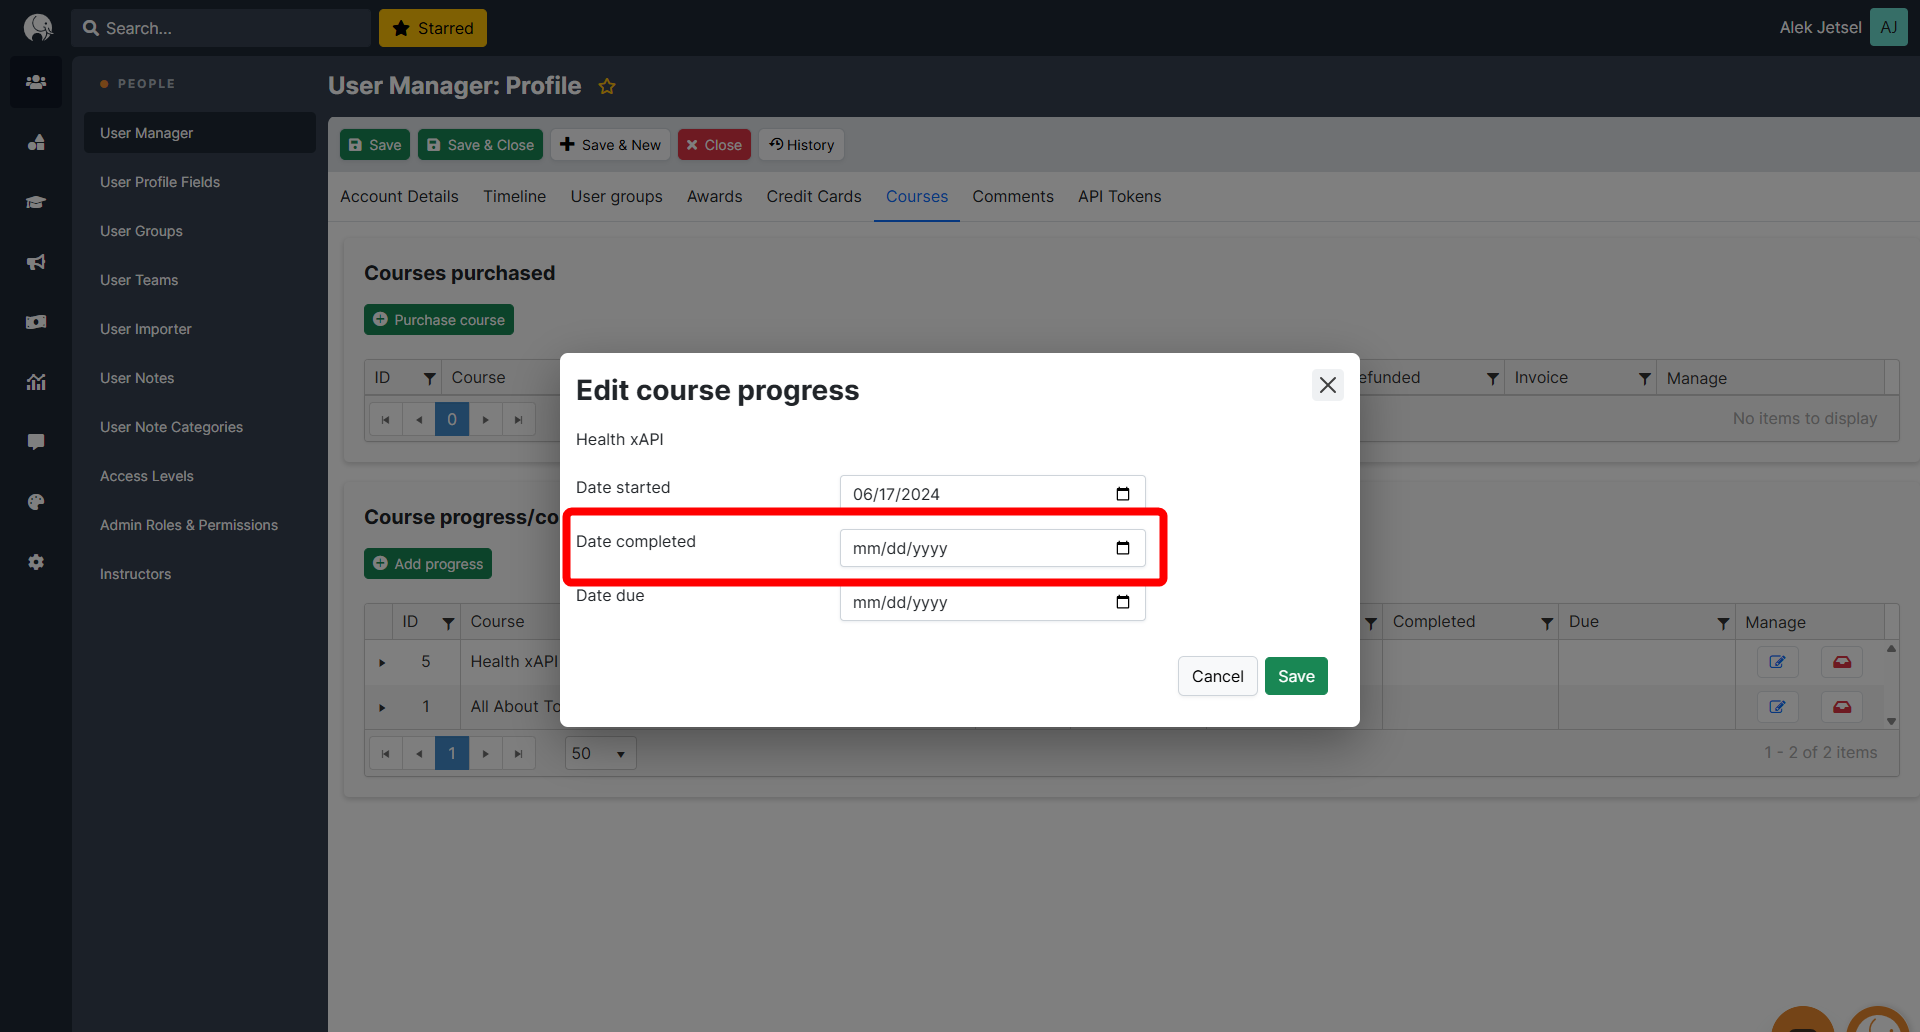Expand the Health xAPI row

point(382,662)
